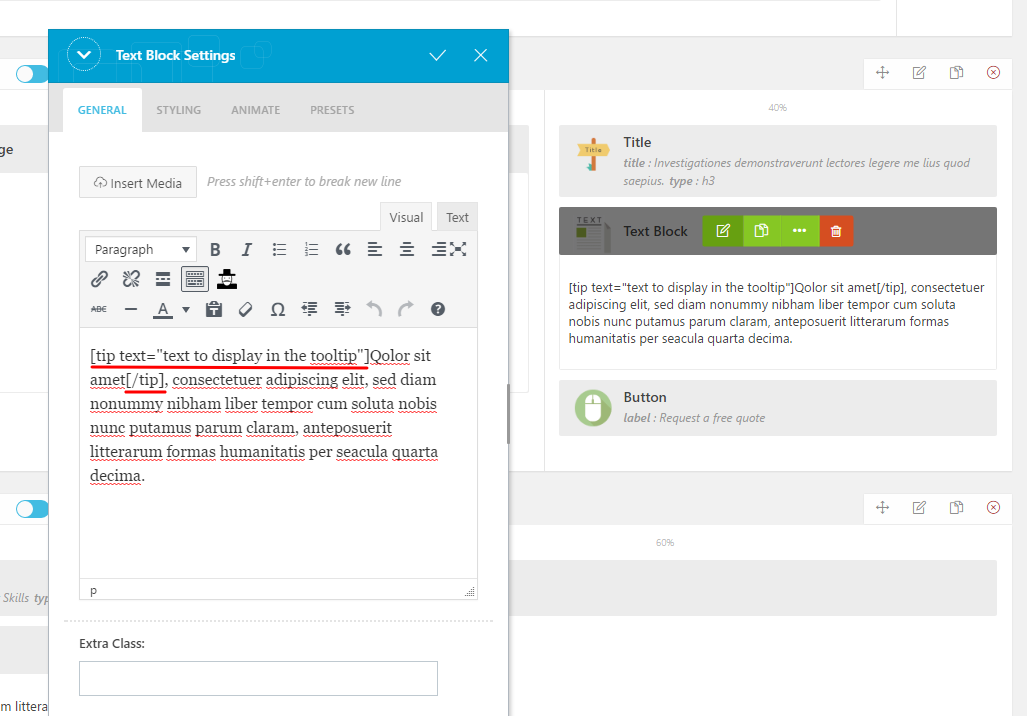Click the insert link chain icon
This screenshot has height=716, width=1027.
click(x=99, y=279)
